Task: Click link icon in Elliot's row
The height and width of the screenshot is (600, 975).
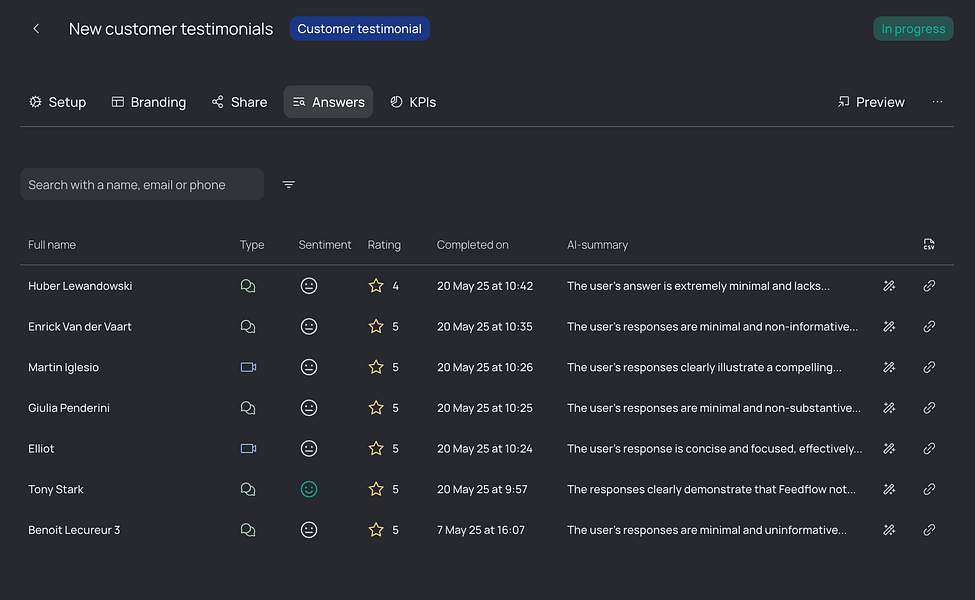Action: 929,449
